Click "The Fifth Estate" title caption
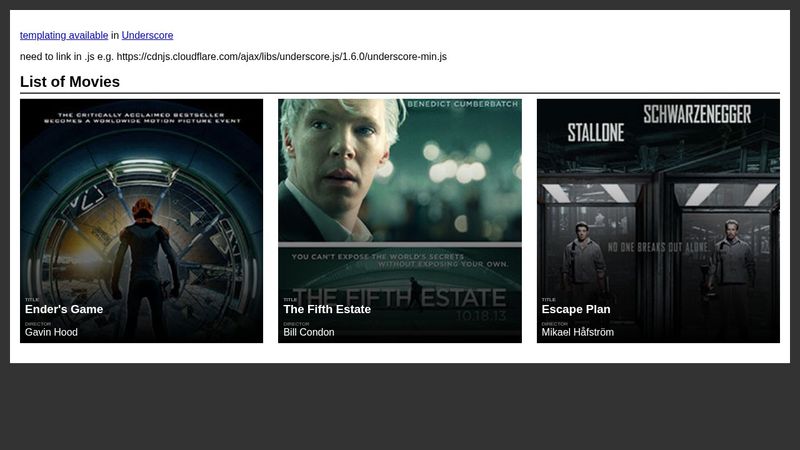800x450 pixels. click(327, 309)
